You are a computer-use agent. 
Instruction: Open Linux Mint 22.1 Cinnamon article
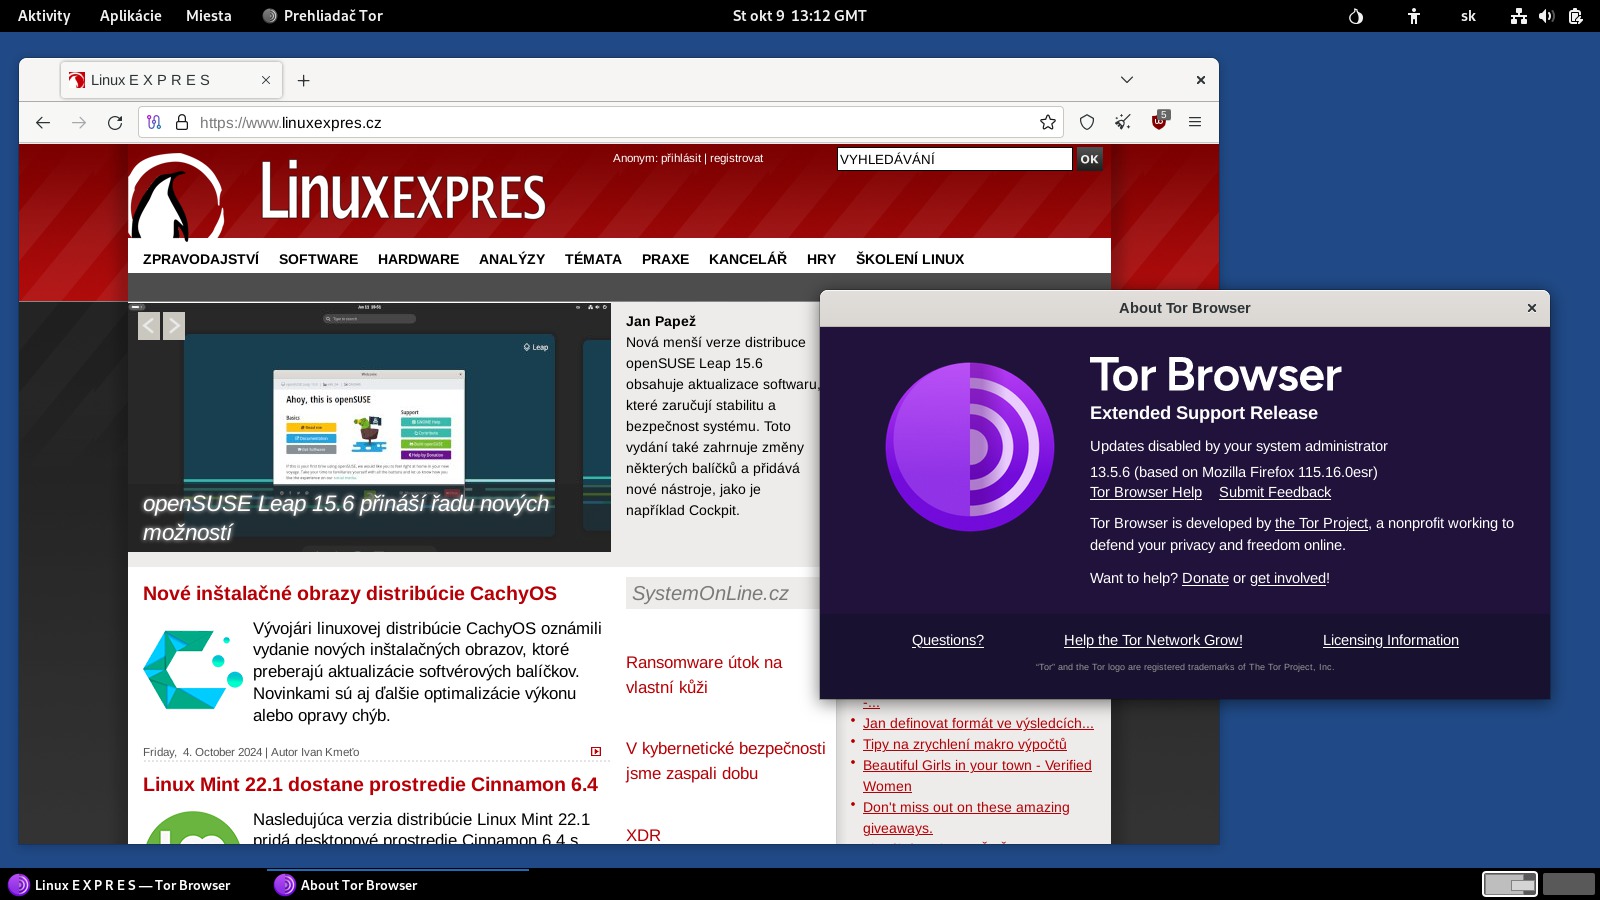click(370, 784)
